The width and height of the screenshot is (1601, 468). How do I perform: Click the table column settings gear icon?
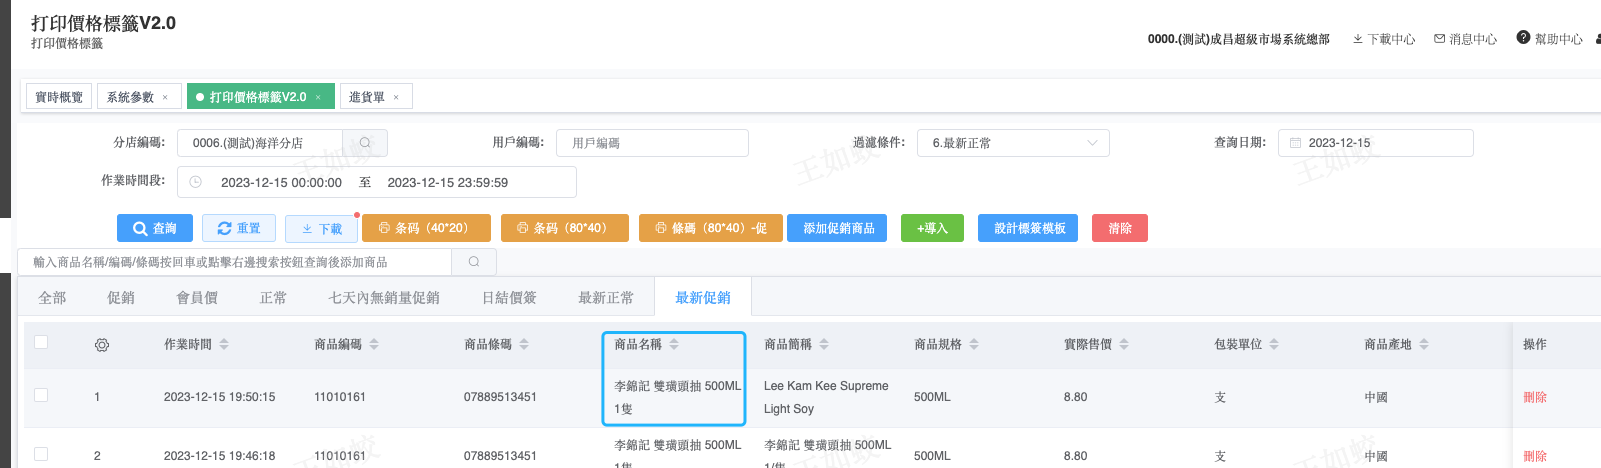click(102, 345)
